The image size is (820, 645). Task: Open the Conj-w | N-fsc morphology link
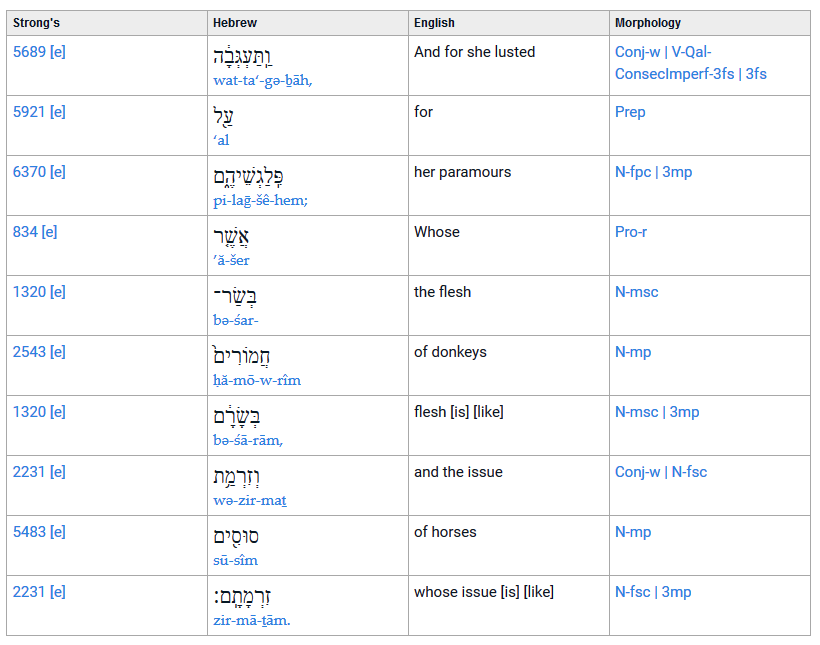[661, 472]
